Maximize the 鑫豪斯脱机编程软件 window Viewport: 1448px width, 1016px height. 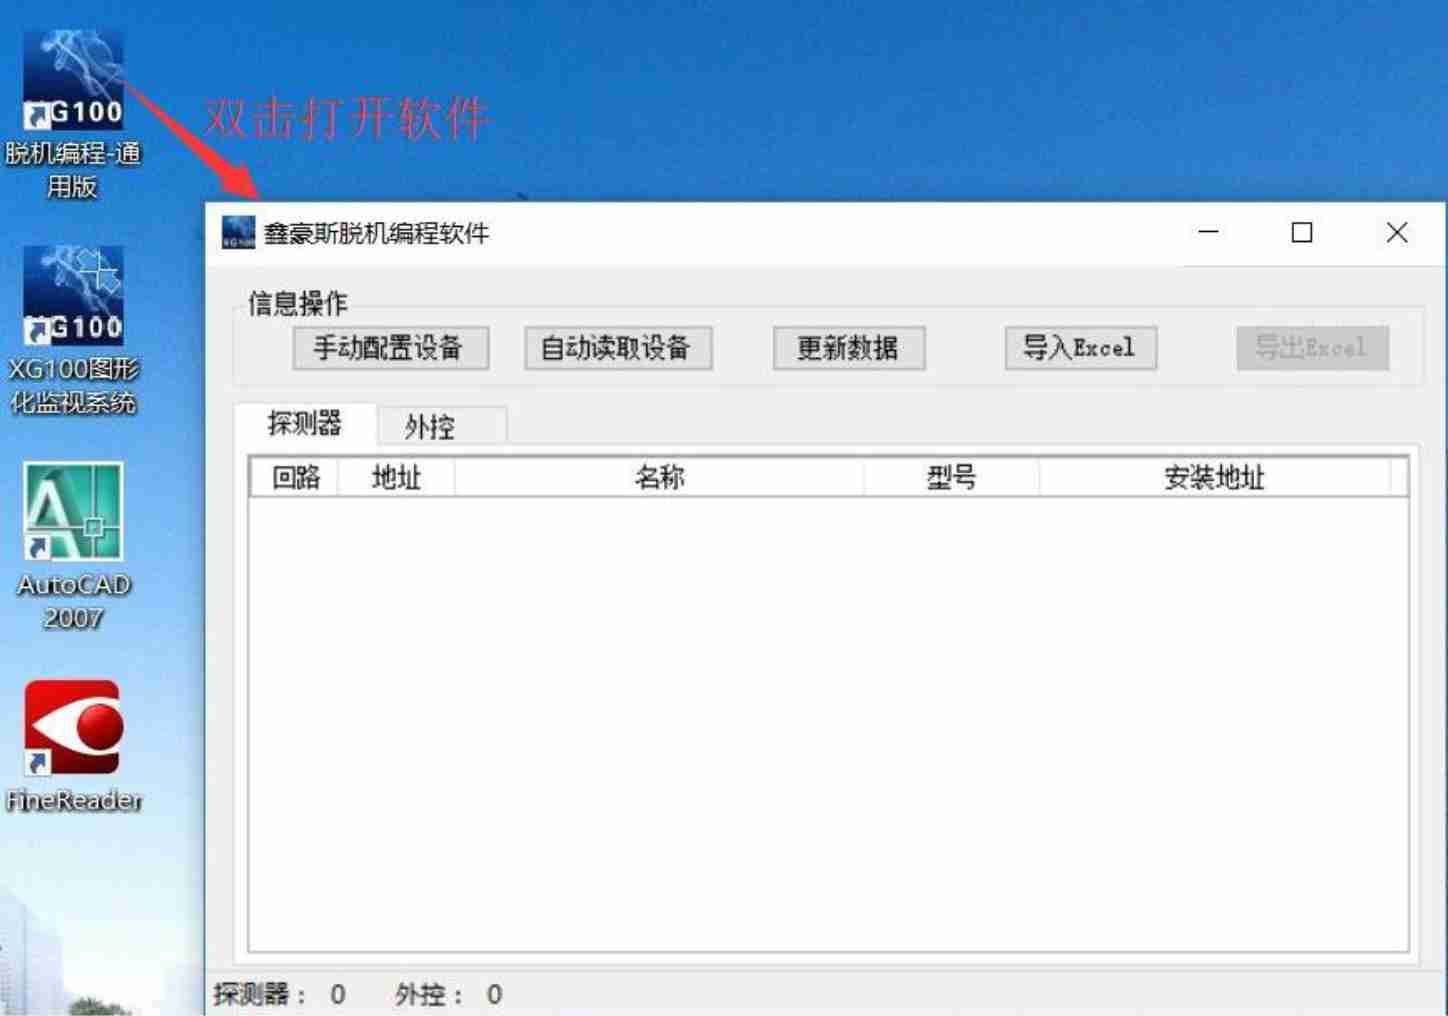1302,233
